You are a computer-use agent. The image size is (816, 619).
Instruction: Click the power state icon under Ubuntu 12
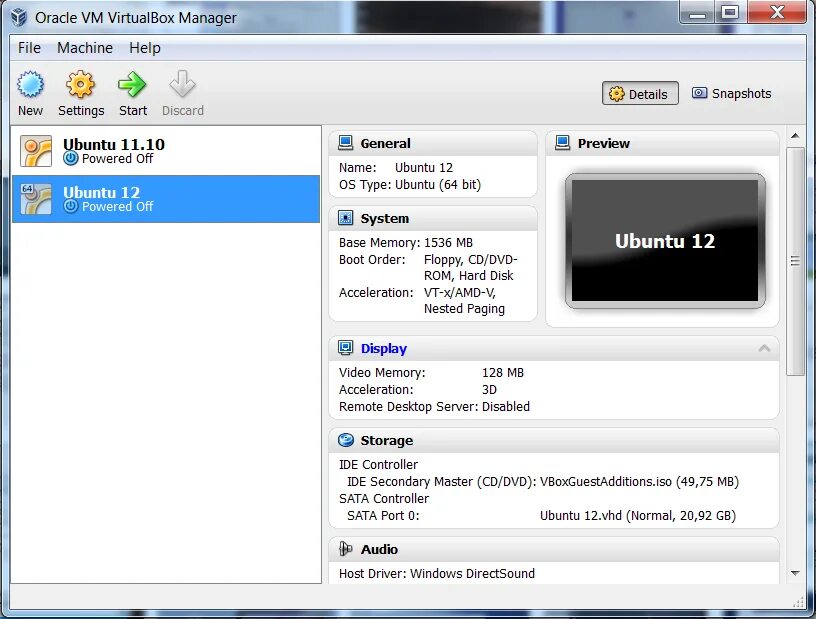pyautogui.click(x=71, y=206)
